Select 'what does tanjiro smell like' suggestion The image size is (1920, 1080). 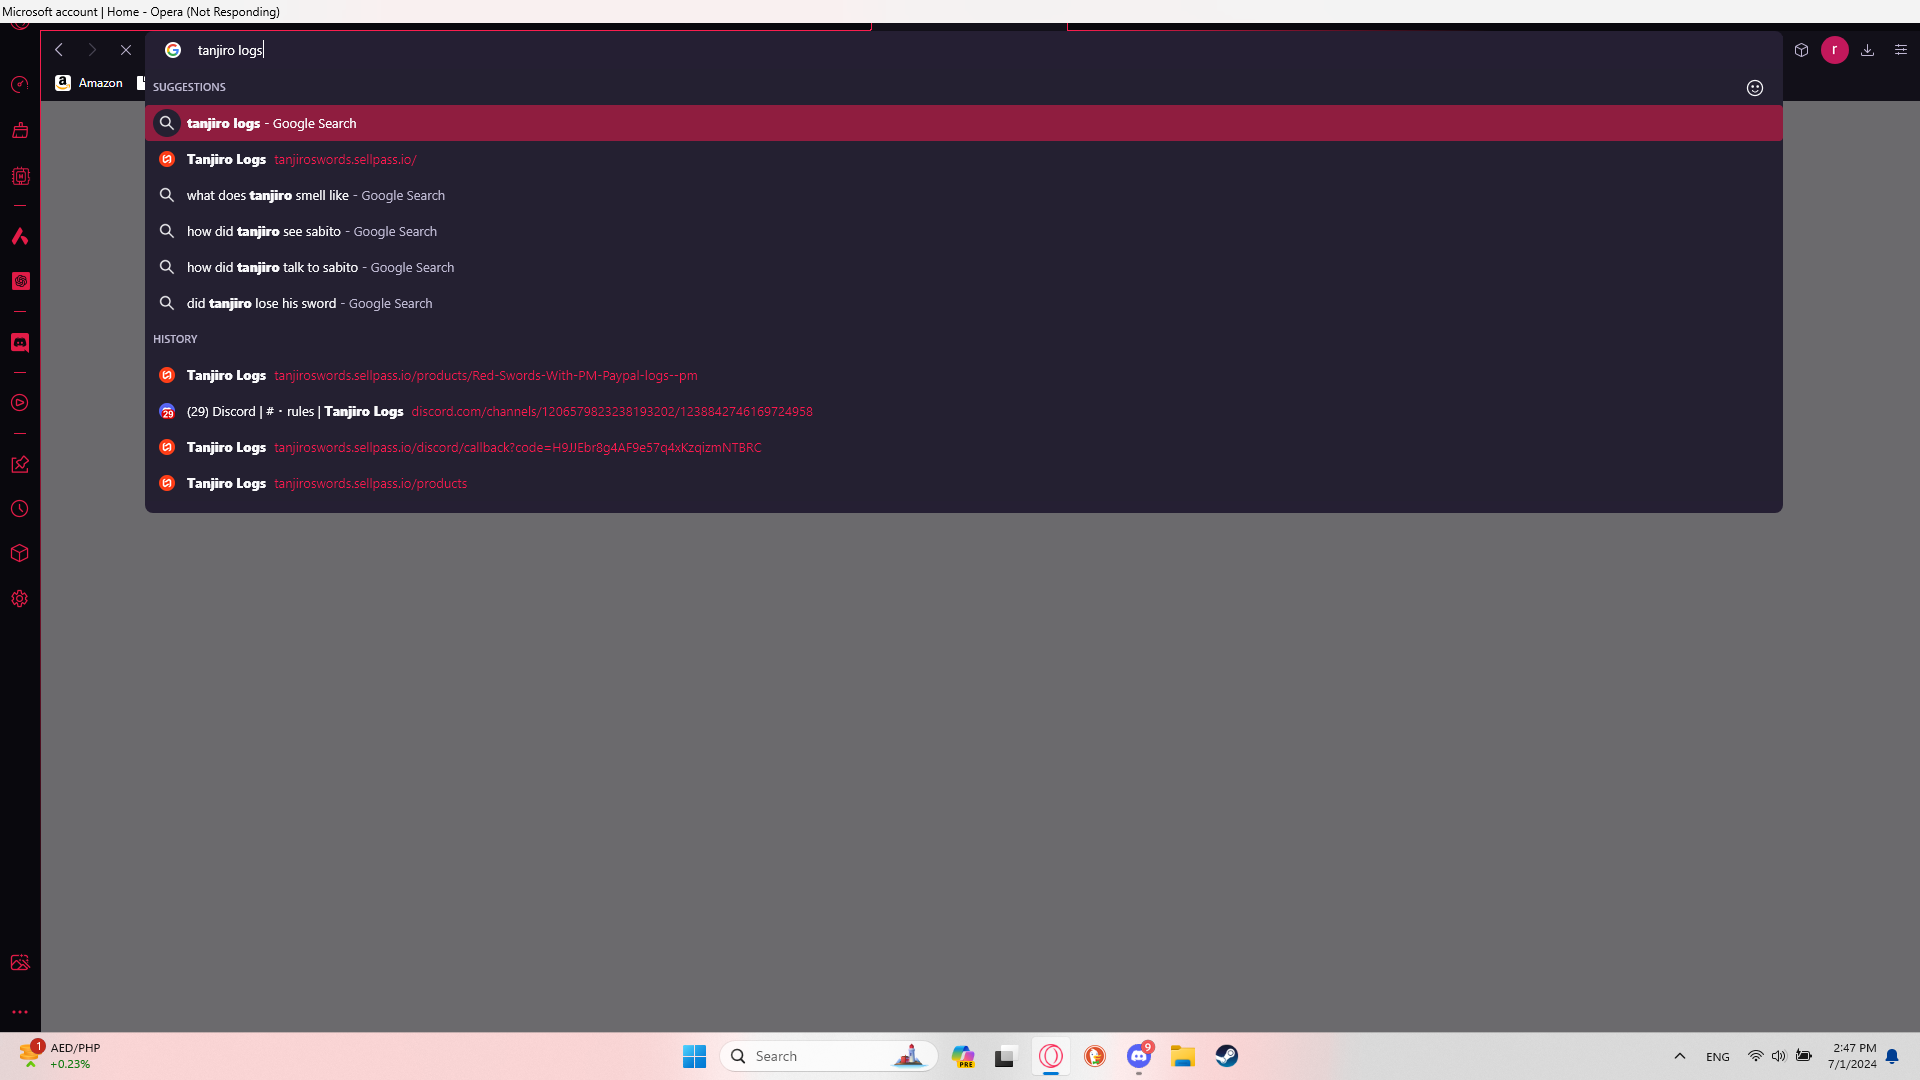964,195
